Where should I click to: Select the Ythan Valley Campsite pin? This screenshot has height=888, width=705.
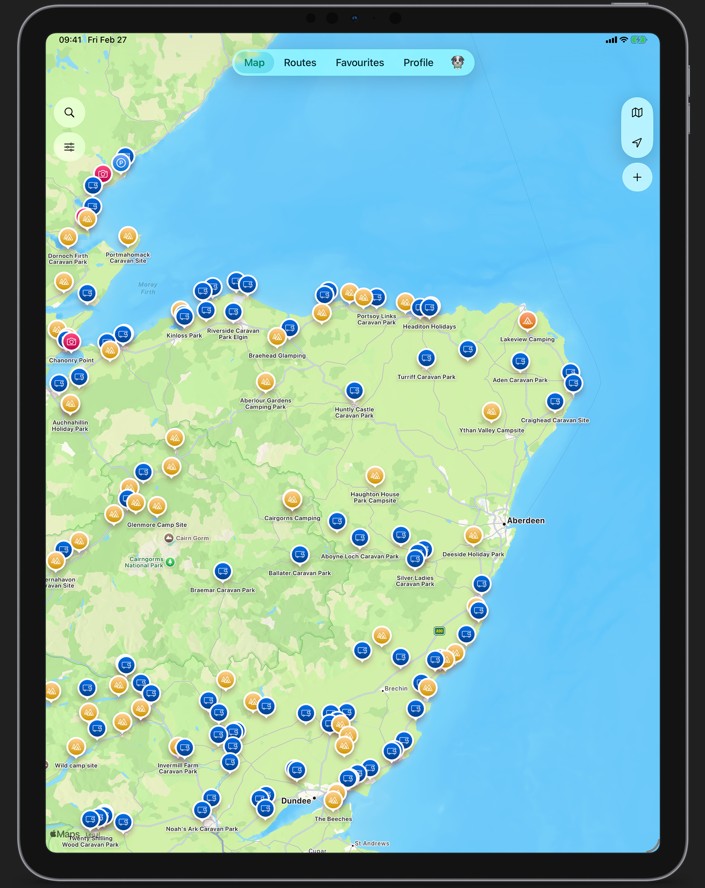point(491,411)
